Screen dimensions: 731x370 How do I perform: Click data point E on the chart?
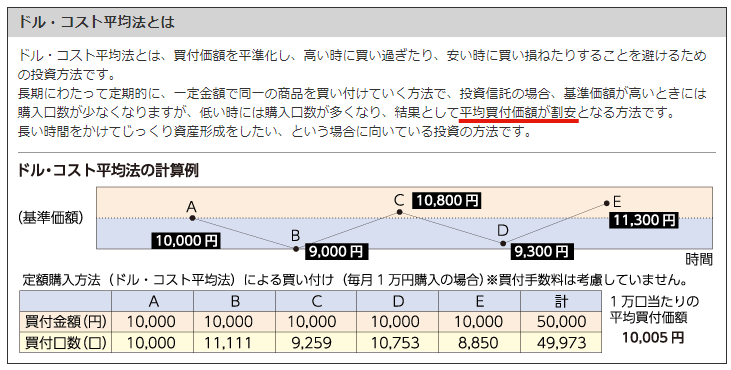(607, 203)
